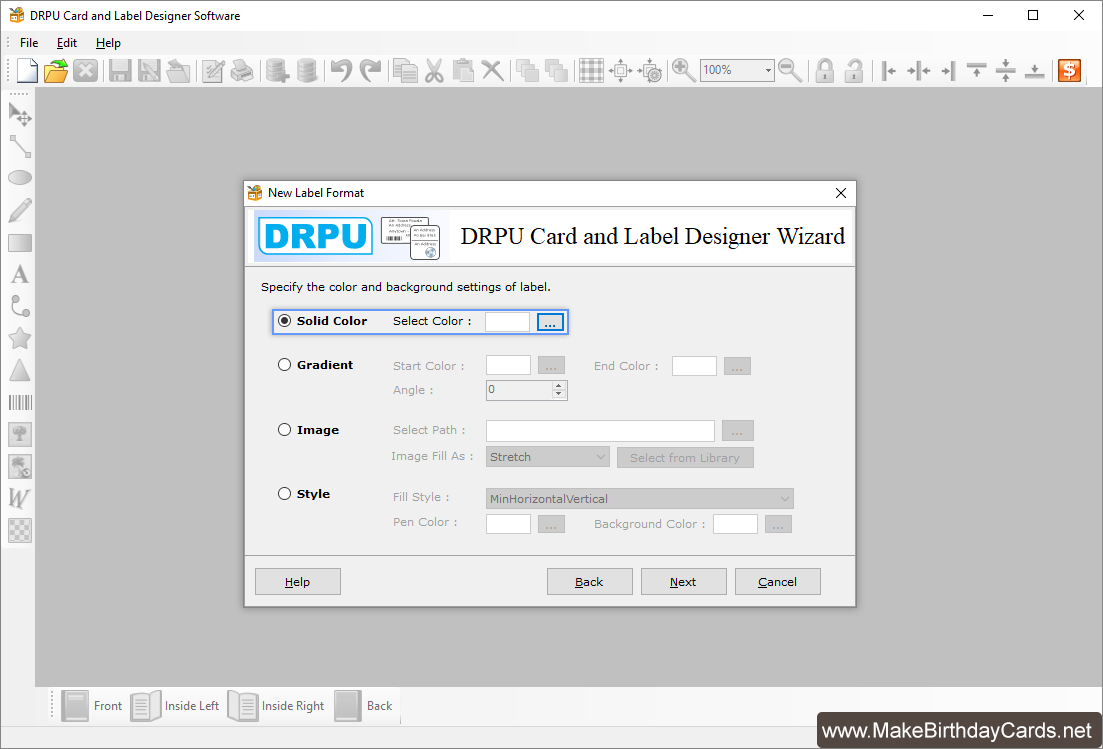The width and height of the screenshot is (1103, 749).
Task: Click the wizard Back button
Action: [x=589, y=582]
